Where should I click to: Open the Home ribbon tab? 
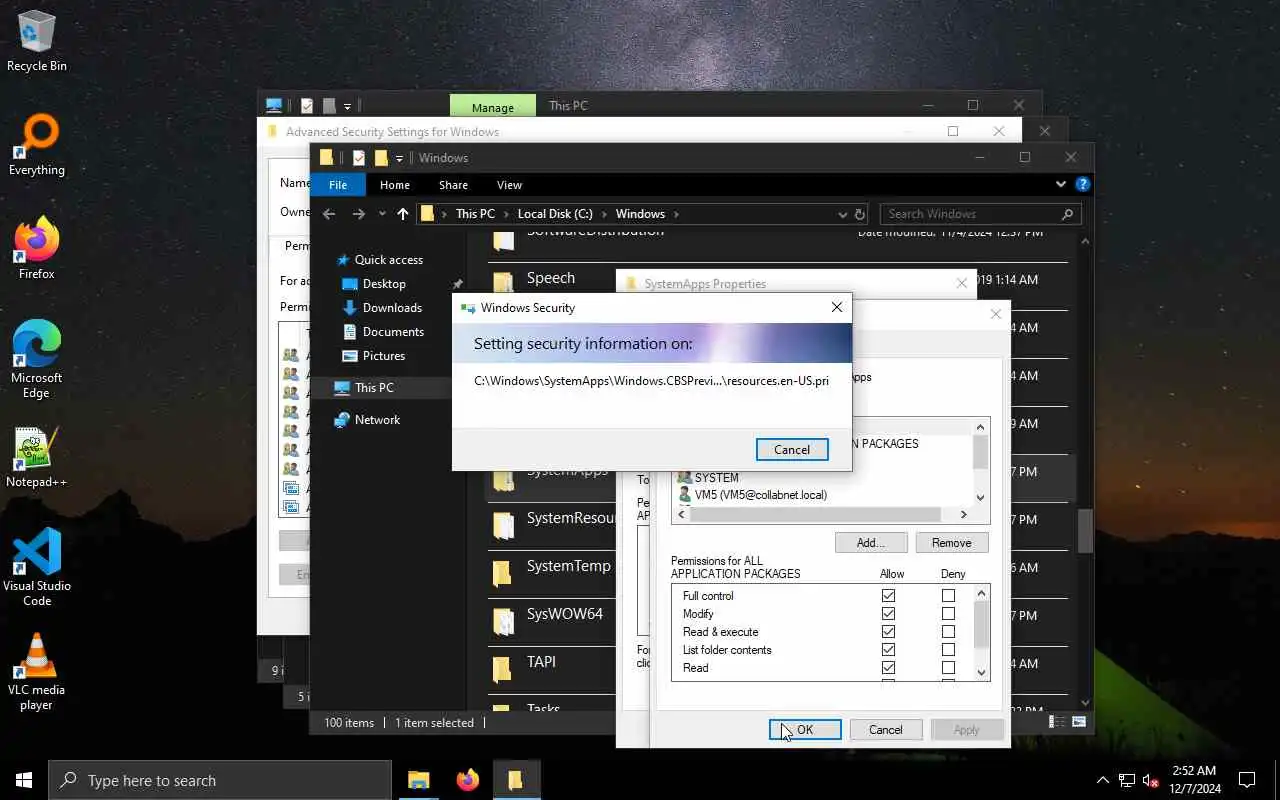pyautogui.click(x=395, y=185)
